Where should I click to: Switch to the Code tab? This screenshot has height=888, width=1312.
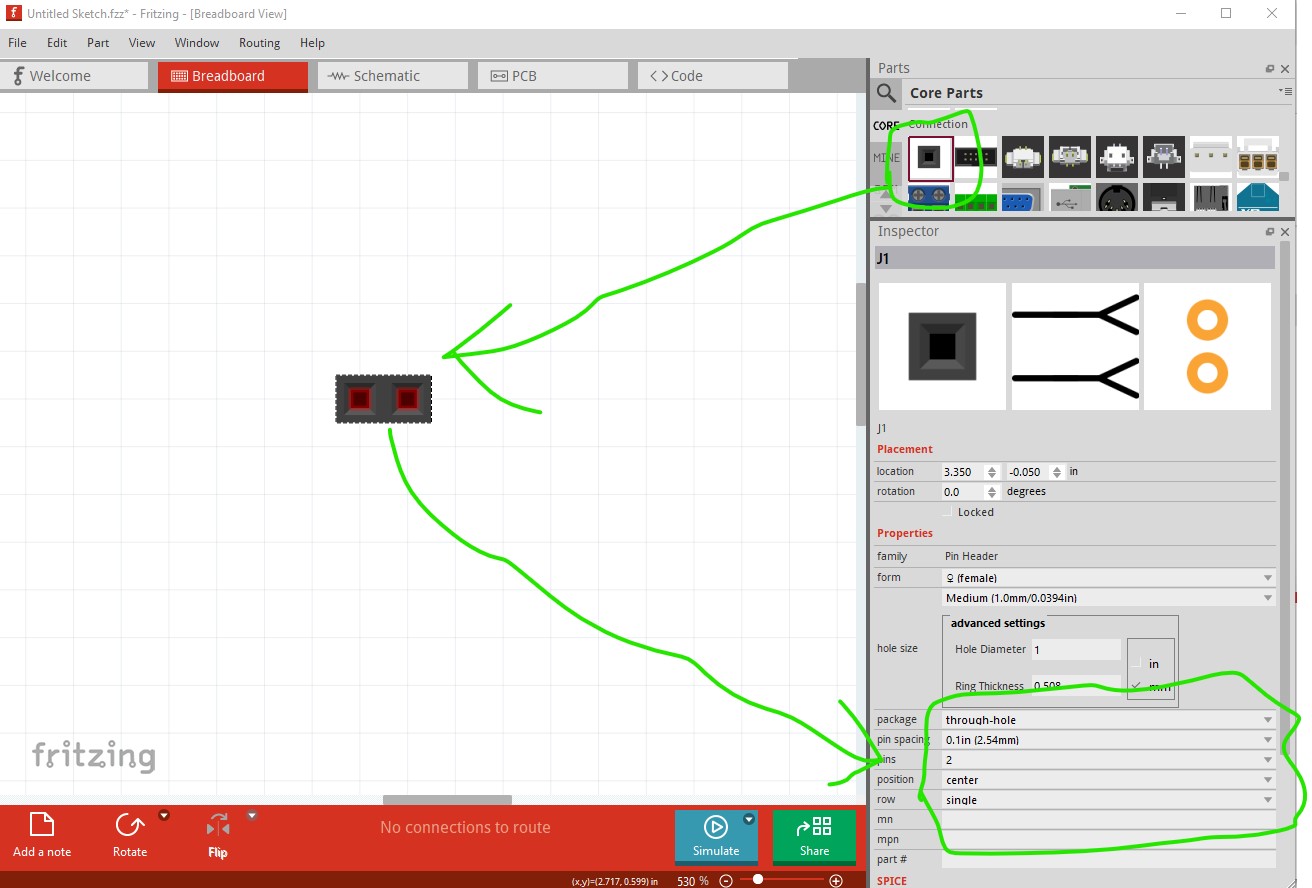(713, 76)
